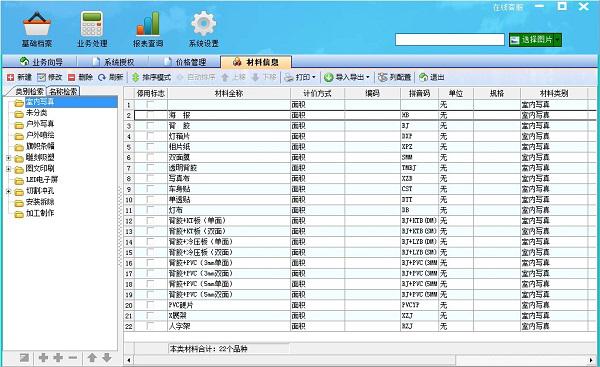Expand the 图文印刷 tree node
The height and width of the screenshot is (367, 600).
pyautogui.click(x=8, y=169)
